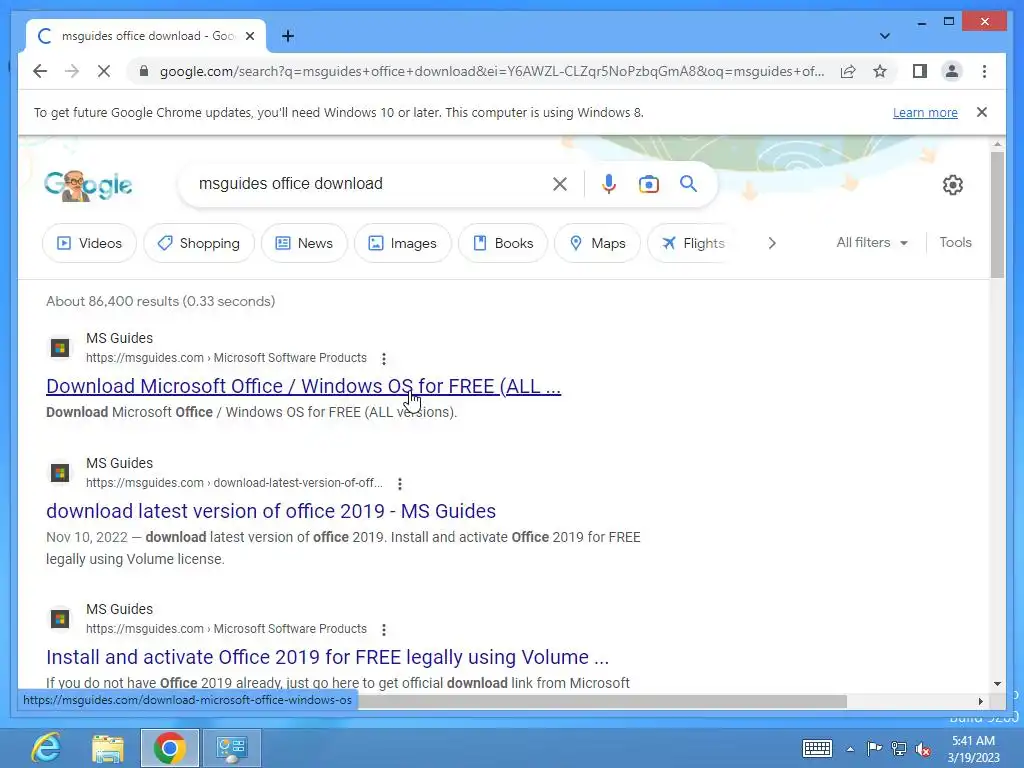Open the Chrome profile menu
This screenshot has width=1024, height=768.
[952, 71]
